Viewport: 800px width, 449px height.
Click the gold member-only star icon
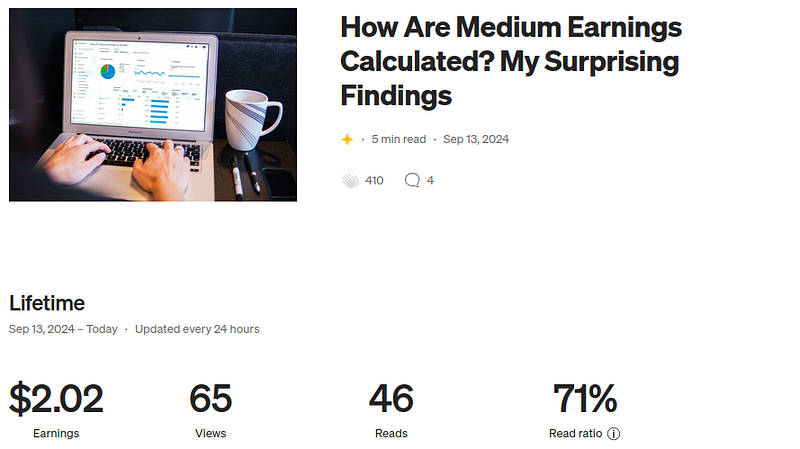point(347,139)
